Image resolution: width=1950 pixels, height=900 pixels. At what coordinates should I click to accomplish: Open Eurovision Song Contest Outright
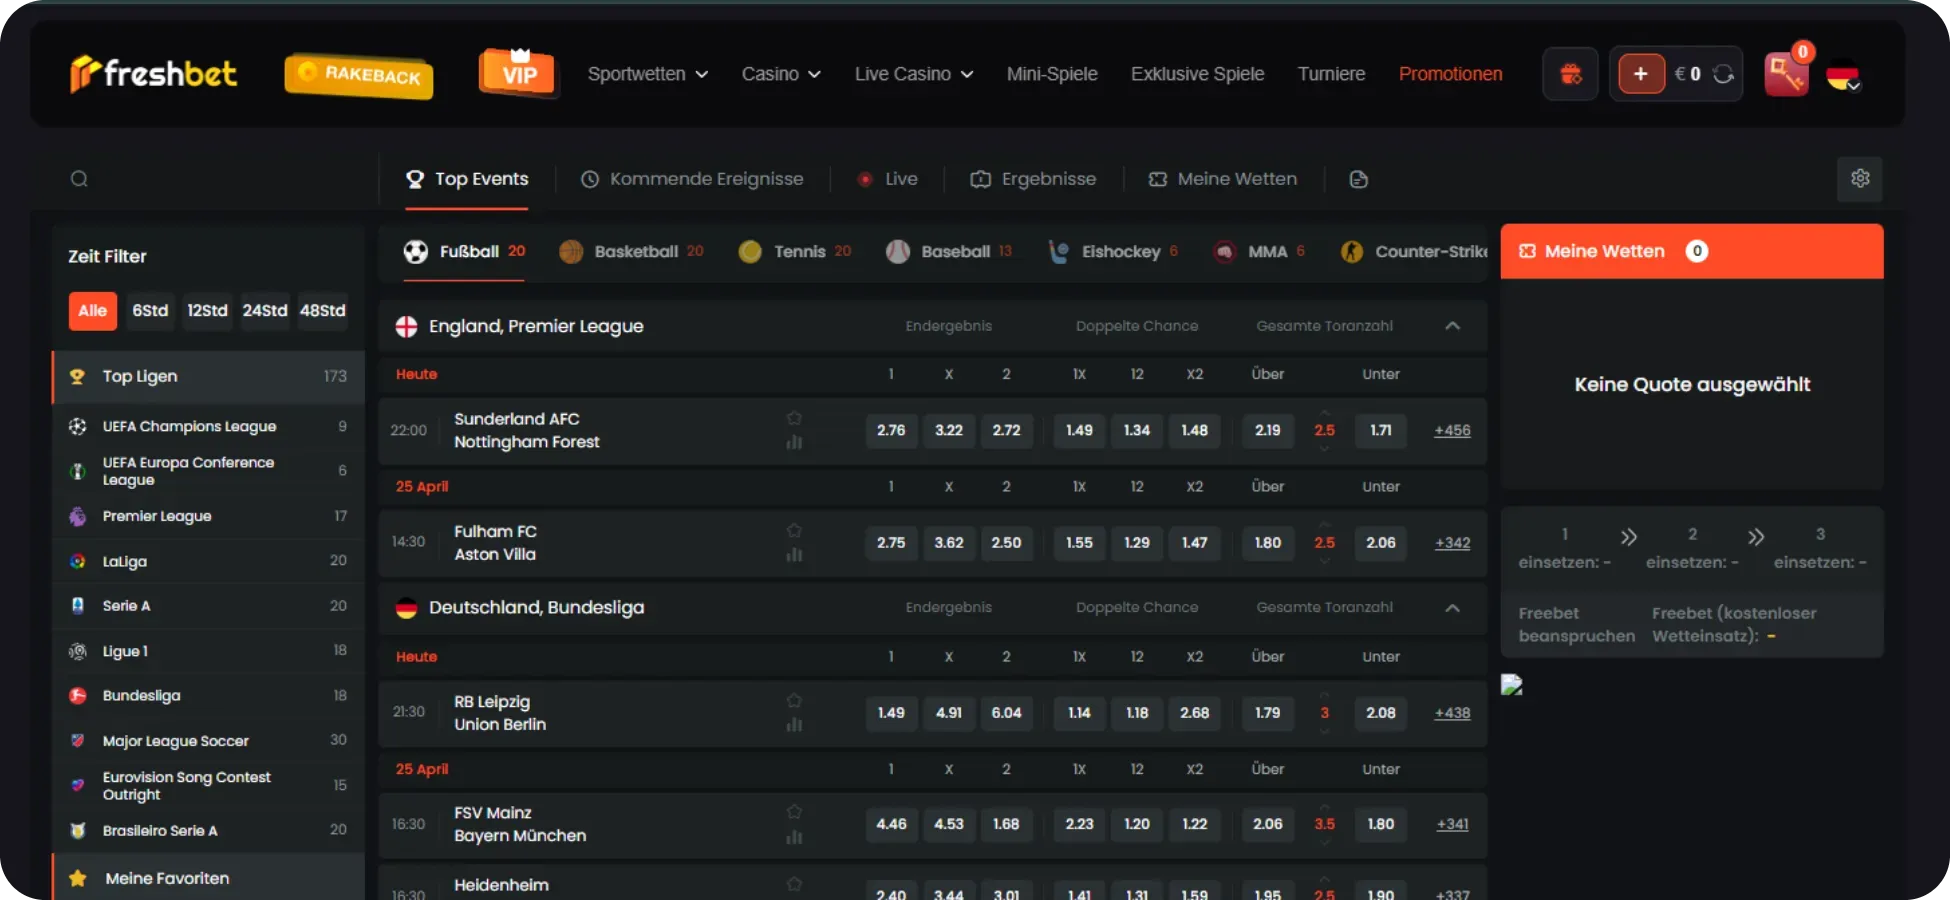pos(208,786)
